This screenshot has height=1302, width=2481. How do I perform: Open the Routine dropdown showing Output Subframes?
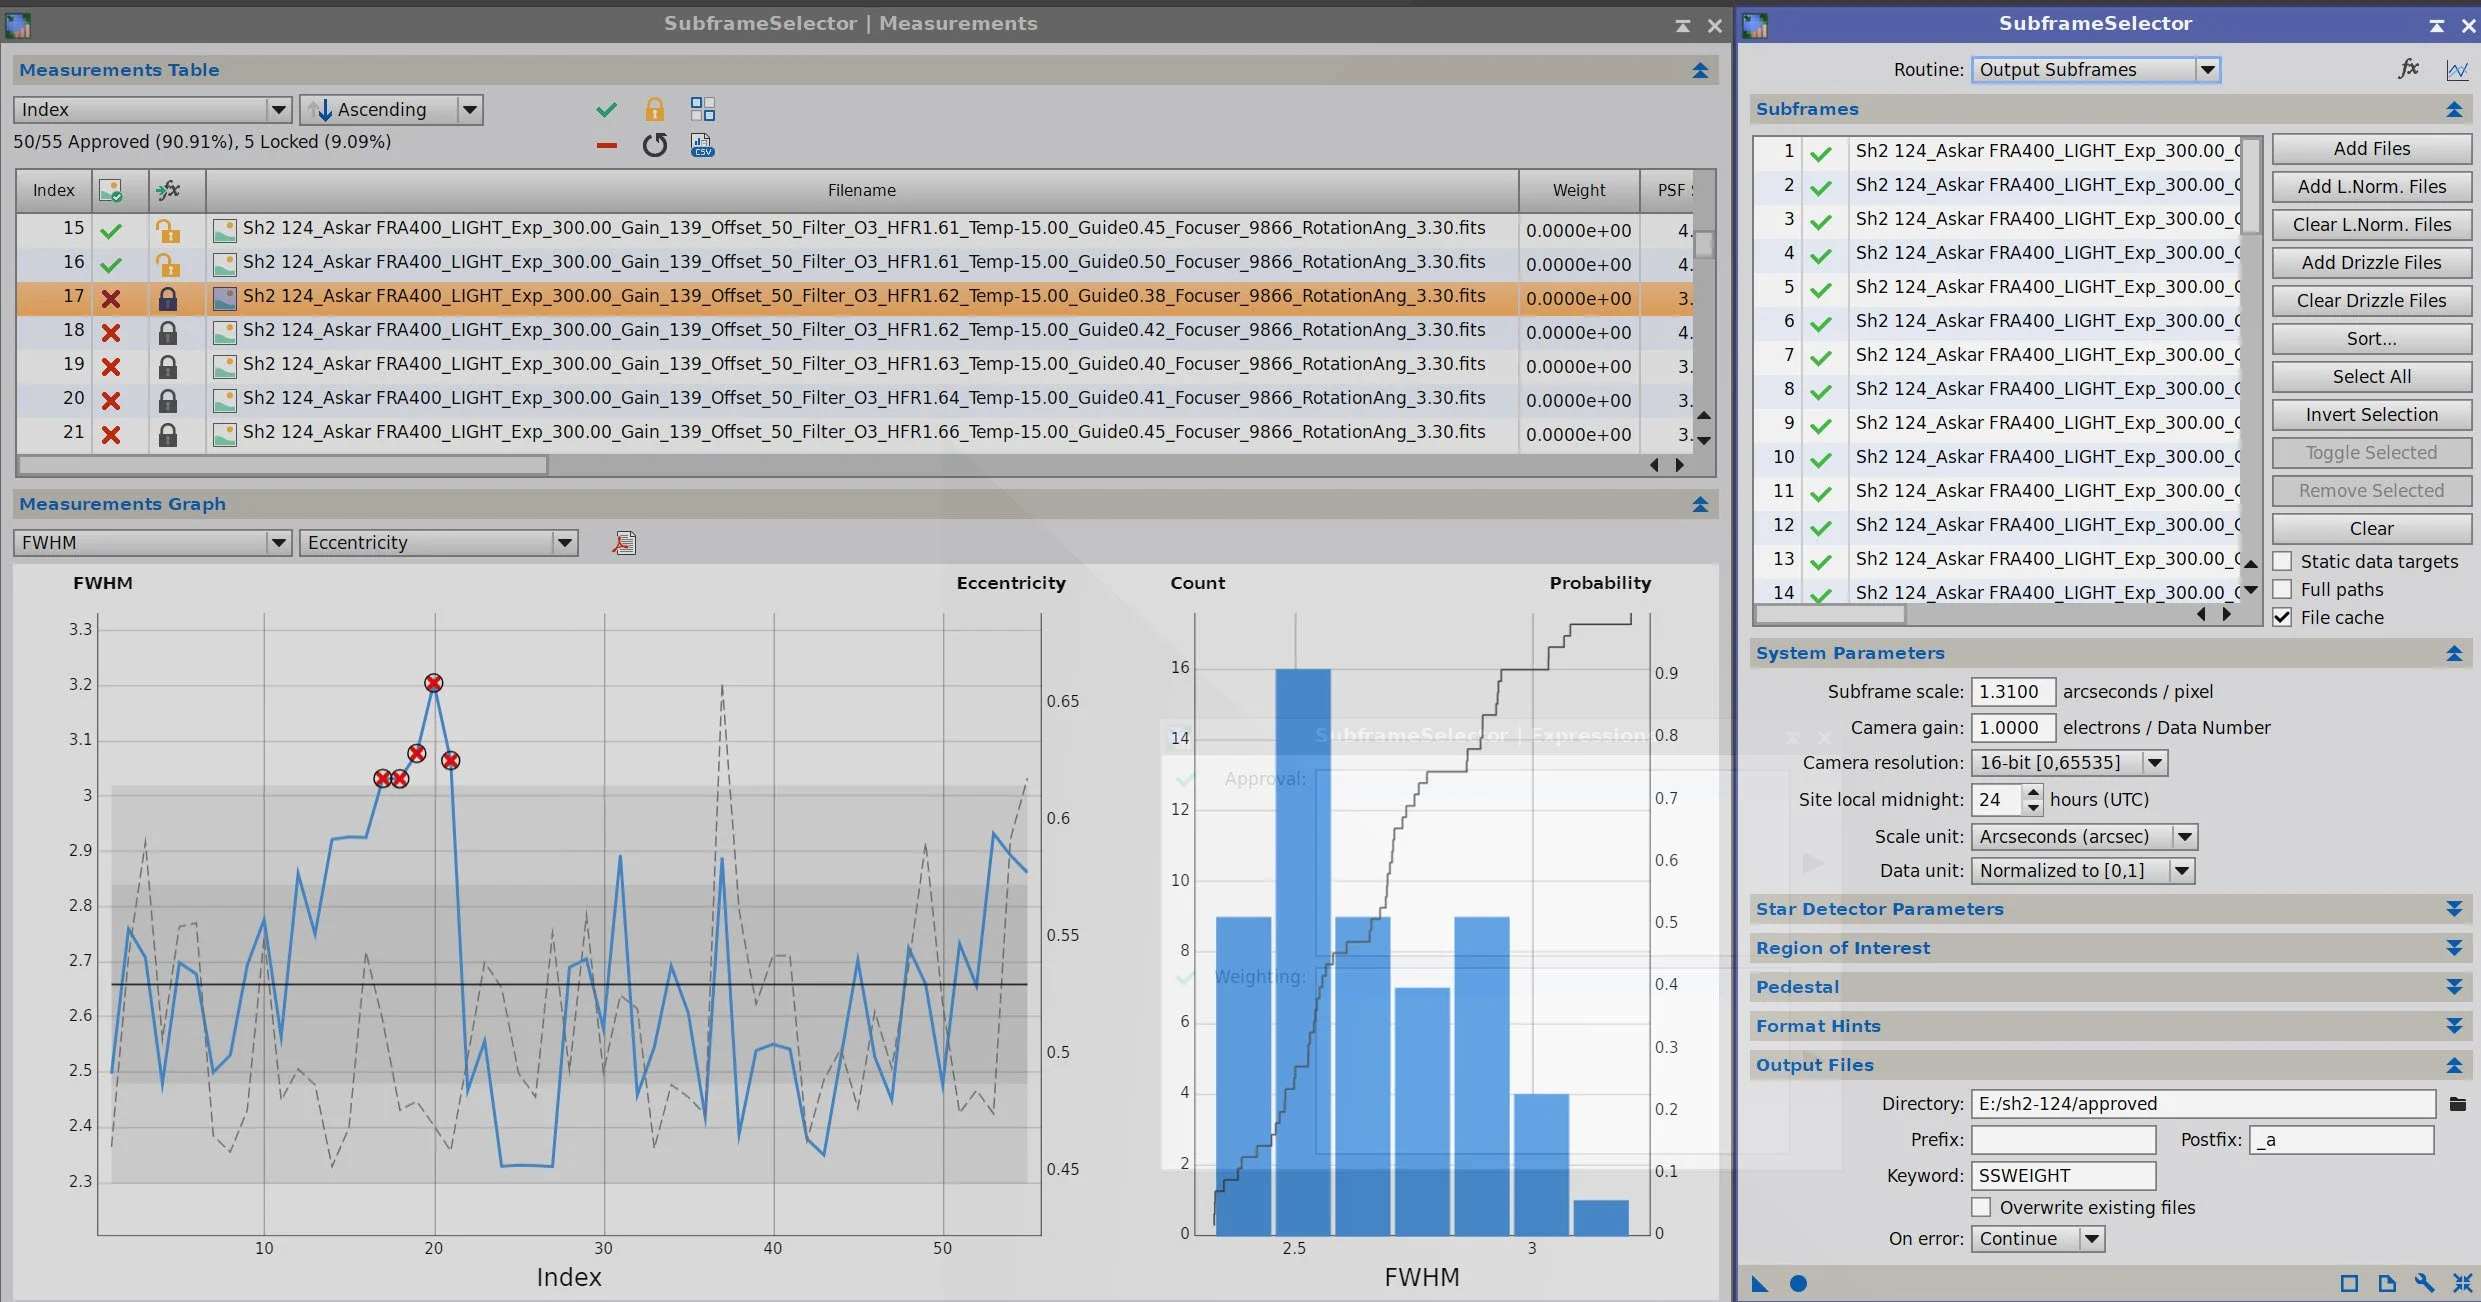click(x=2095, y=70)
